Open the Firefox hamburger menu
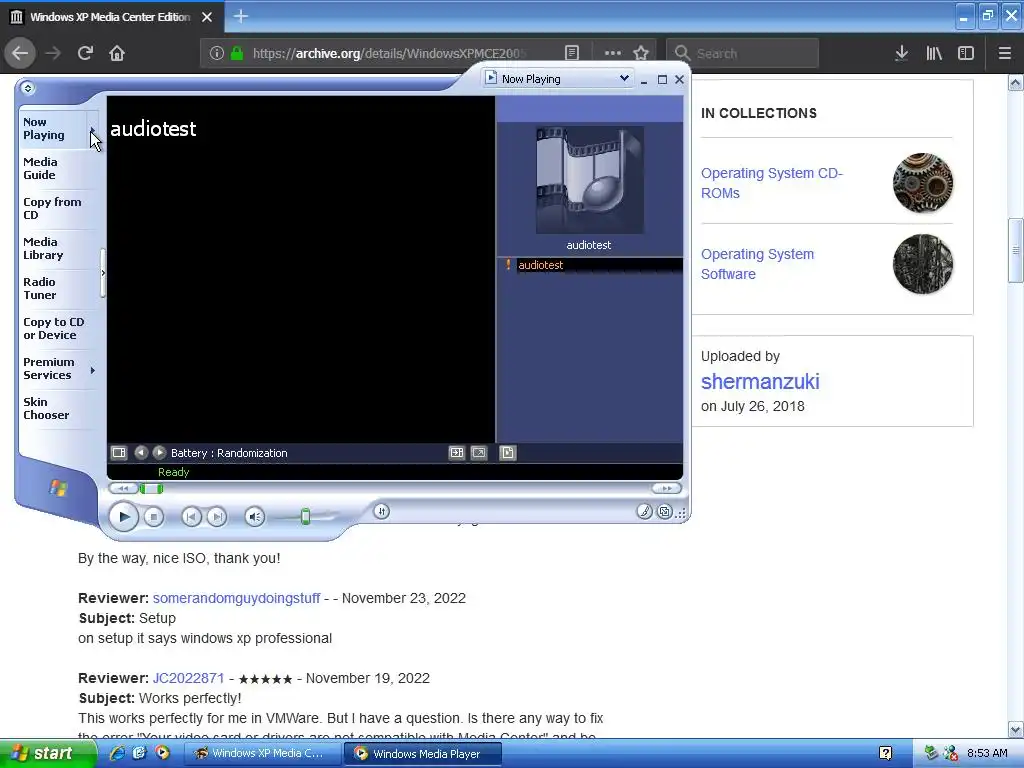The image size is (1024, 768). click(1004, 53)
